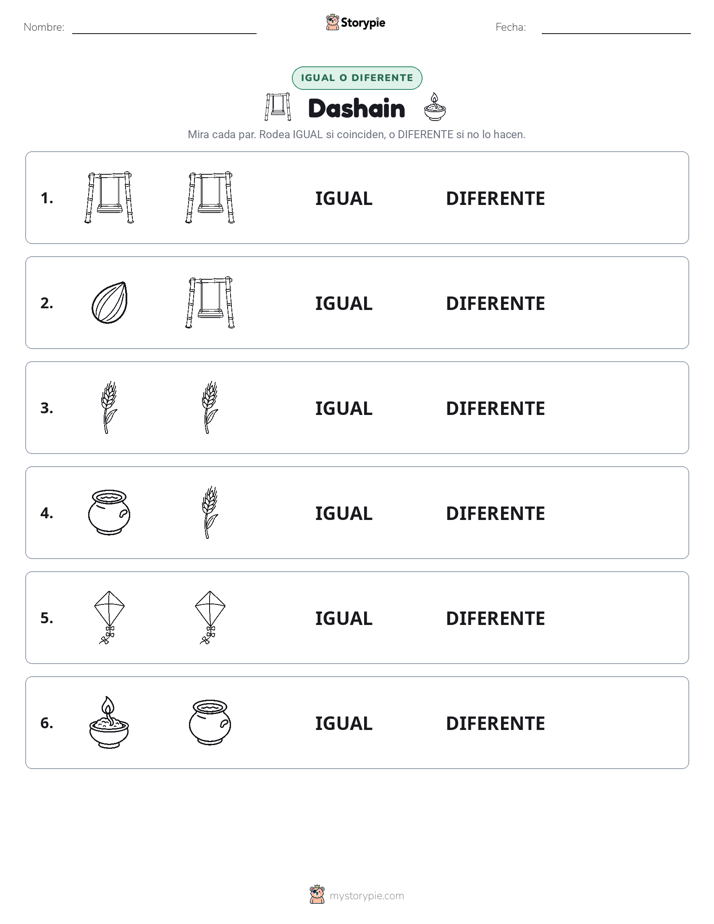The width and height of the screenshot is (714, 924).
Task: Choose DIFERENTE for pair number 6
Action: (x=495, y=723)
